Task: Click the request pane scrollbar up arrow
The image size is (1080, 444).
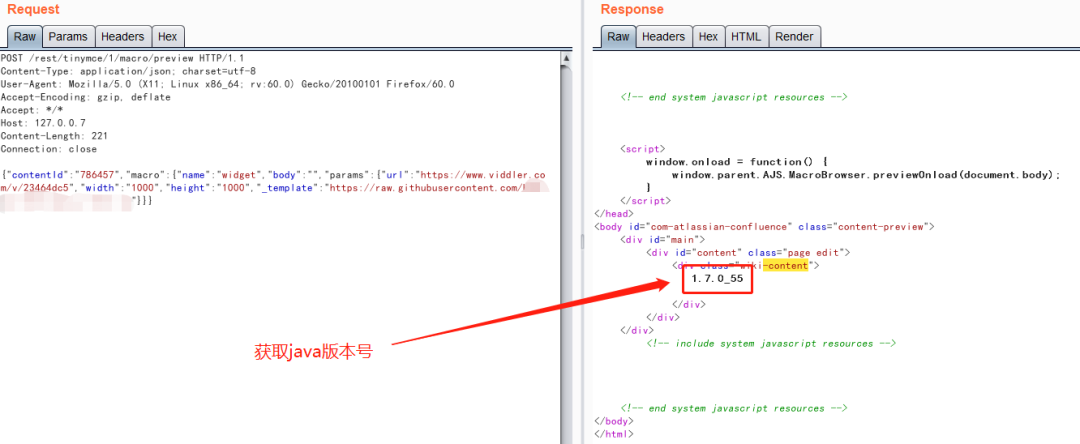Action: [x=565, y=57]
